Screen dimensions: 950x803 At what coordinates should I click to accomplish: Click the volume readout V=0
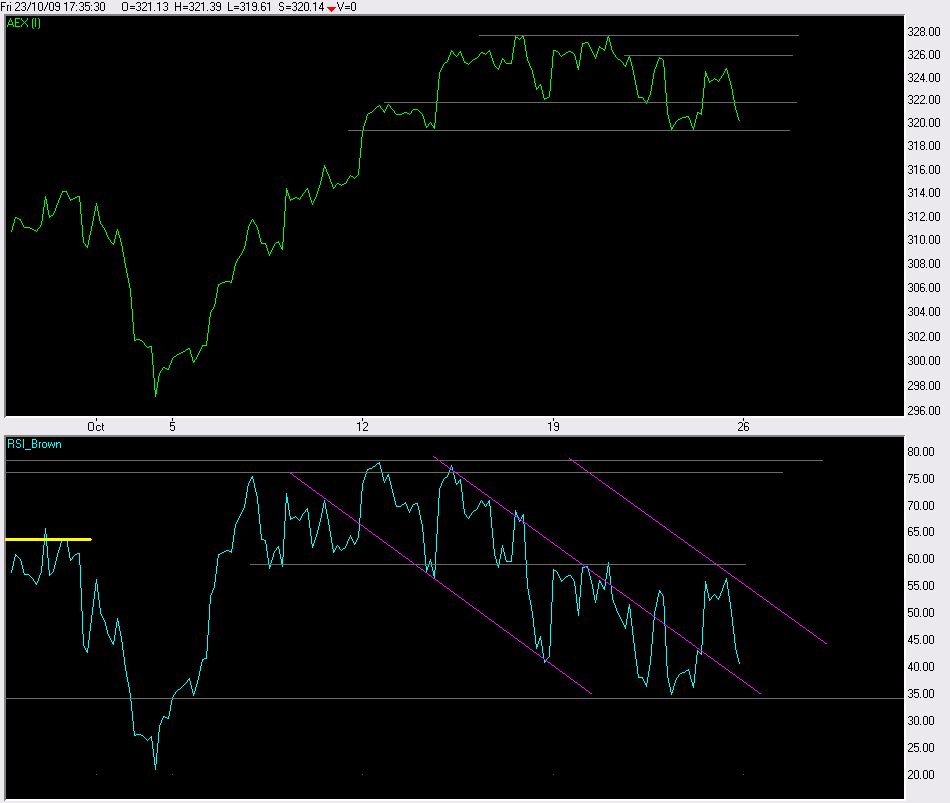347,7
